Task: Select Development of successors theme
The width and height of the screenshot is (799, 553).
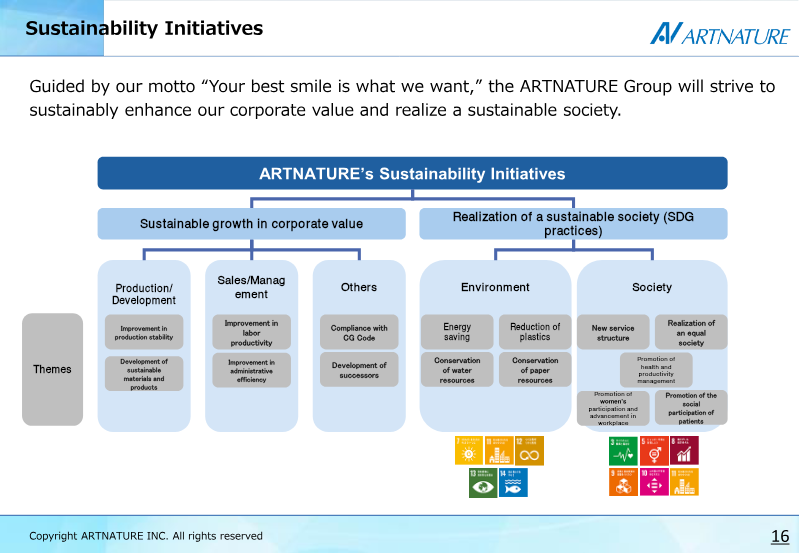Action: [359, 370]
